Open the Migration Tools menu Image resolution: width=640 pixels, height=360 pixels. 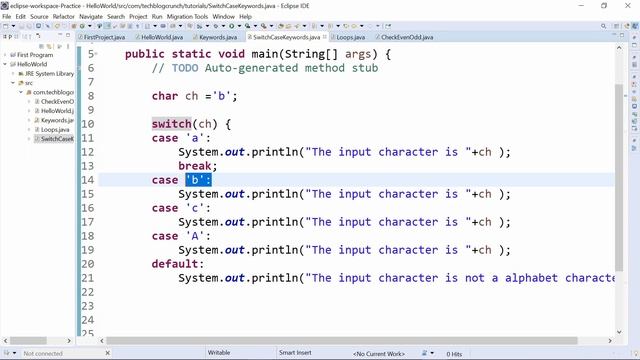pos(187,17)
